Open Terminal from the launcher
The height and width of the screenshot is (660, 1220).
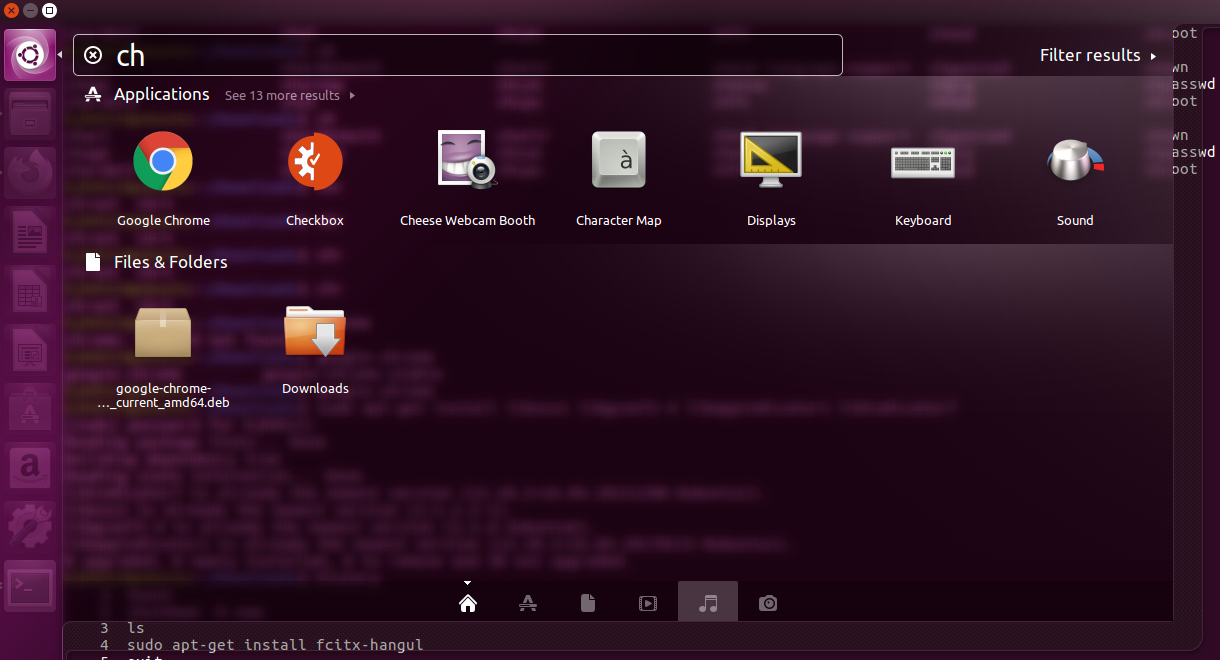pos(30,585)
